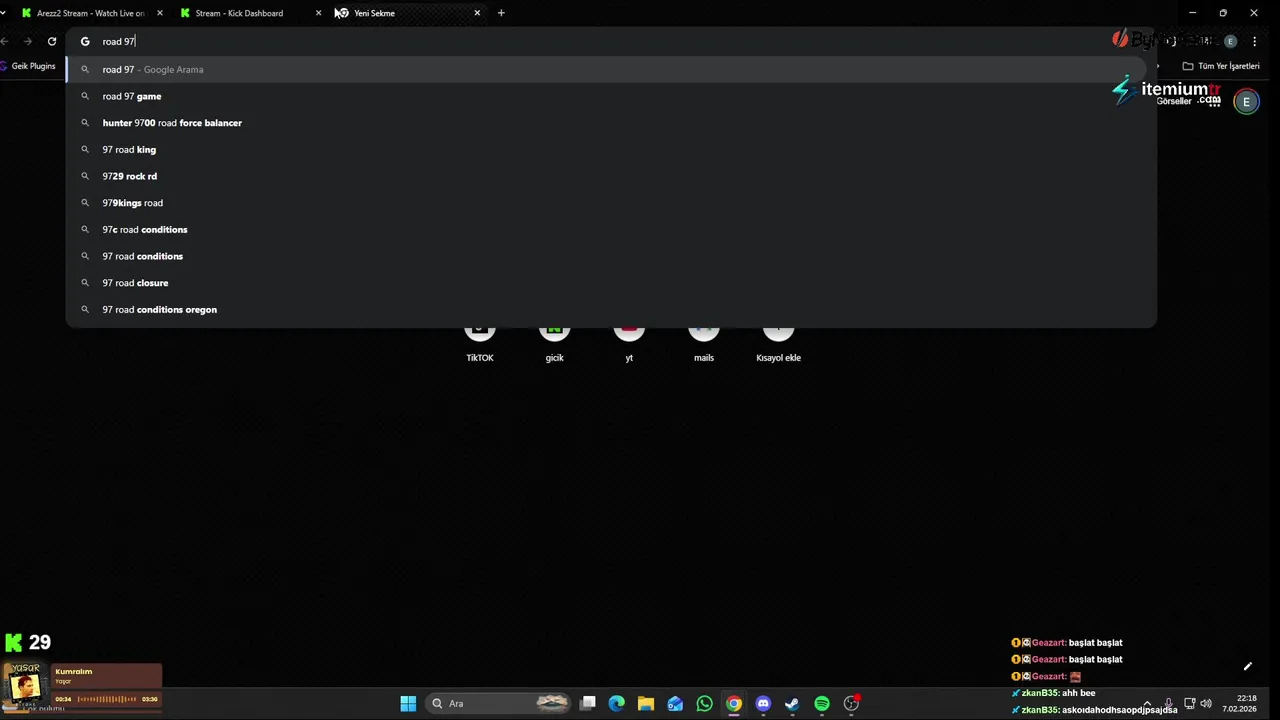Open the Tüm Yer İşaretleri folder
The height and width of the screenshot is (720, 1280).
tap(1221, 66)
